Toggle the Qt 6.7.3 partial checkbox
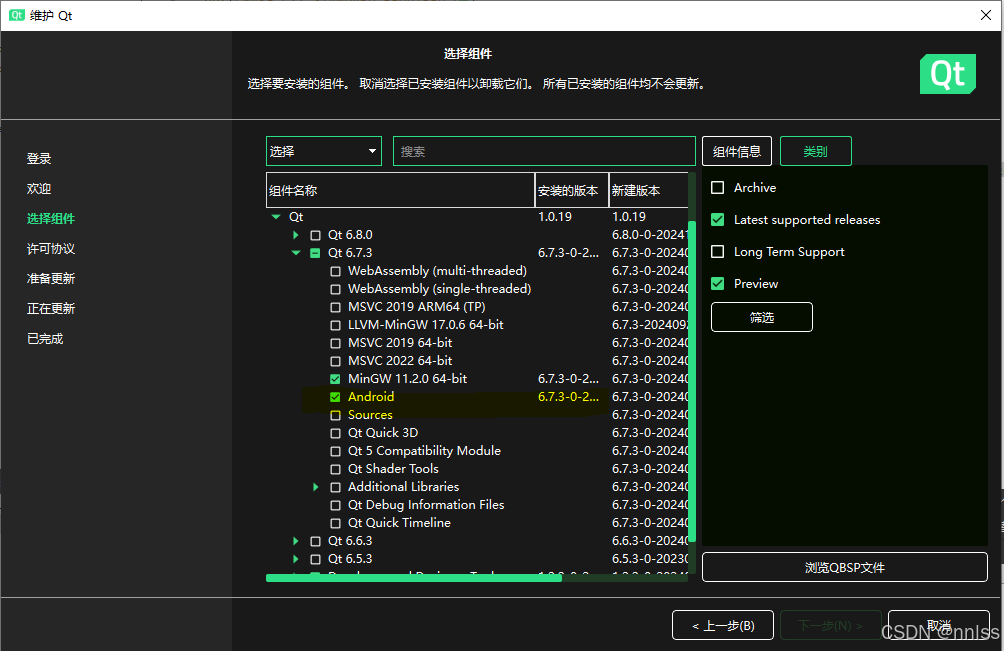 pyautogui.click(x=315, y=253)
